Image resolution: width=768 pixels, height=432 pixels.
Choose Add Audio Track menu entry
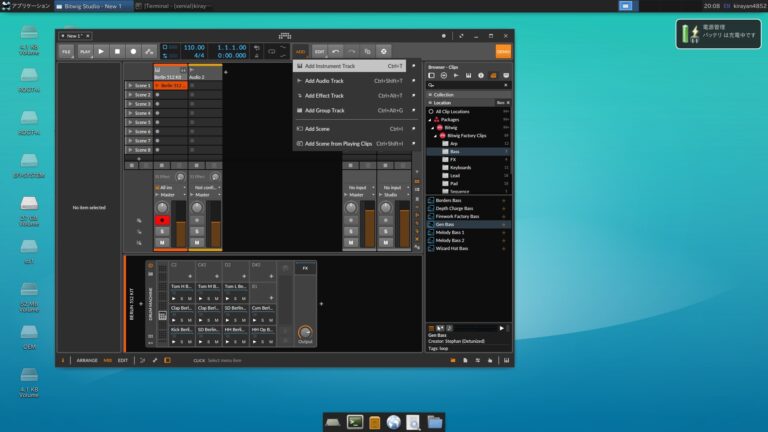(350, 81)
